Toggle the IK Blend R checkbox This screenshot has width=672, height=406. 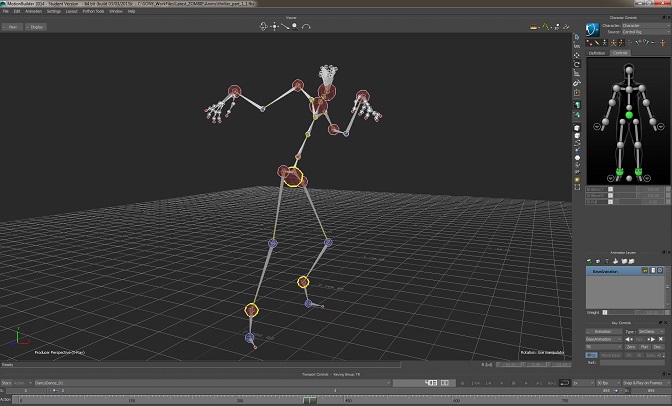tap(610, 195)
